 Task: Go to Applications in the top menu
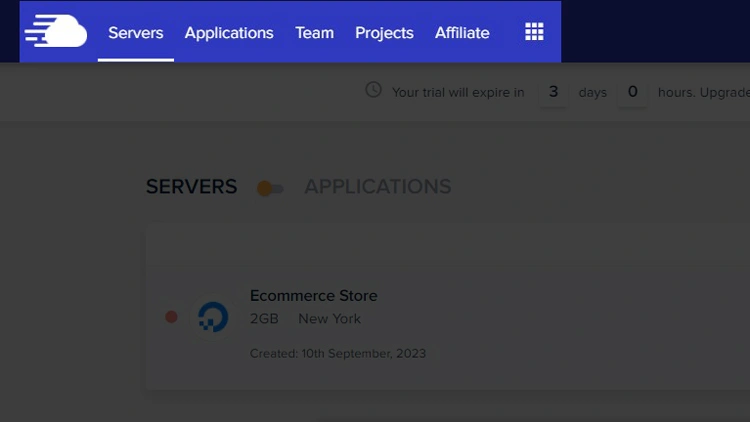coord(228,33)
